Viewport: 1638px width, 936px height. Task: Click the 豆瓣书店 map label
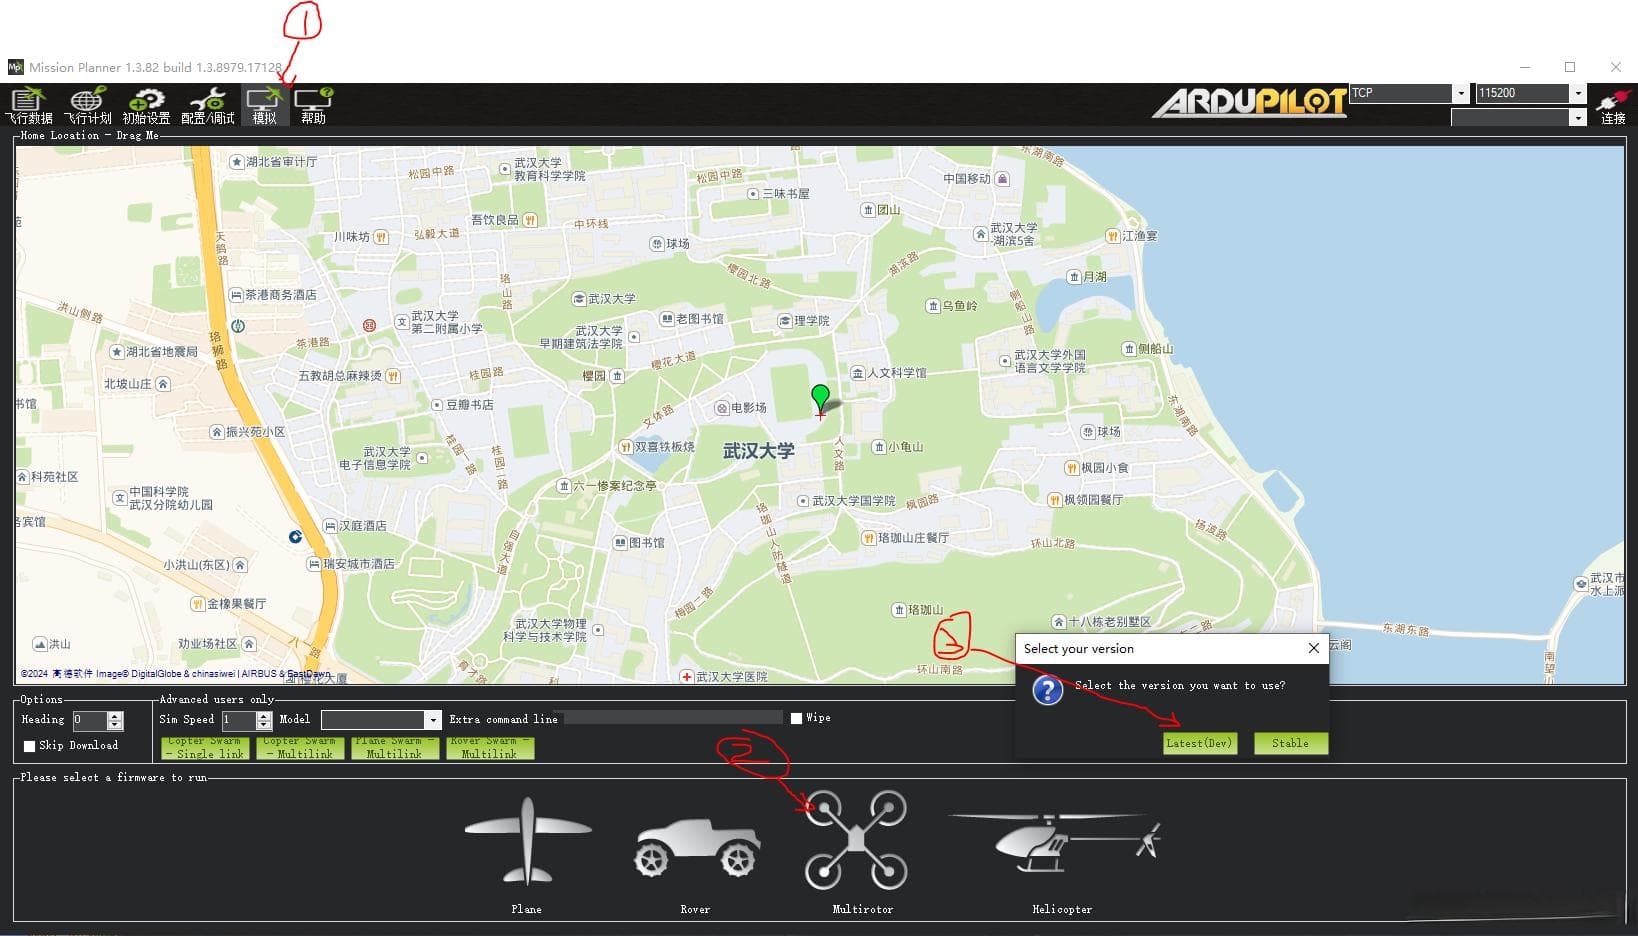(469, 405)
